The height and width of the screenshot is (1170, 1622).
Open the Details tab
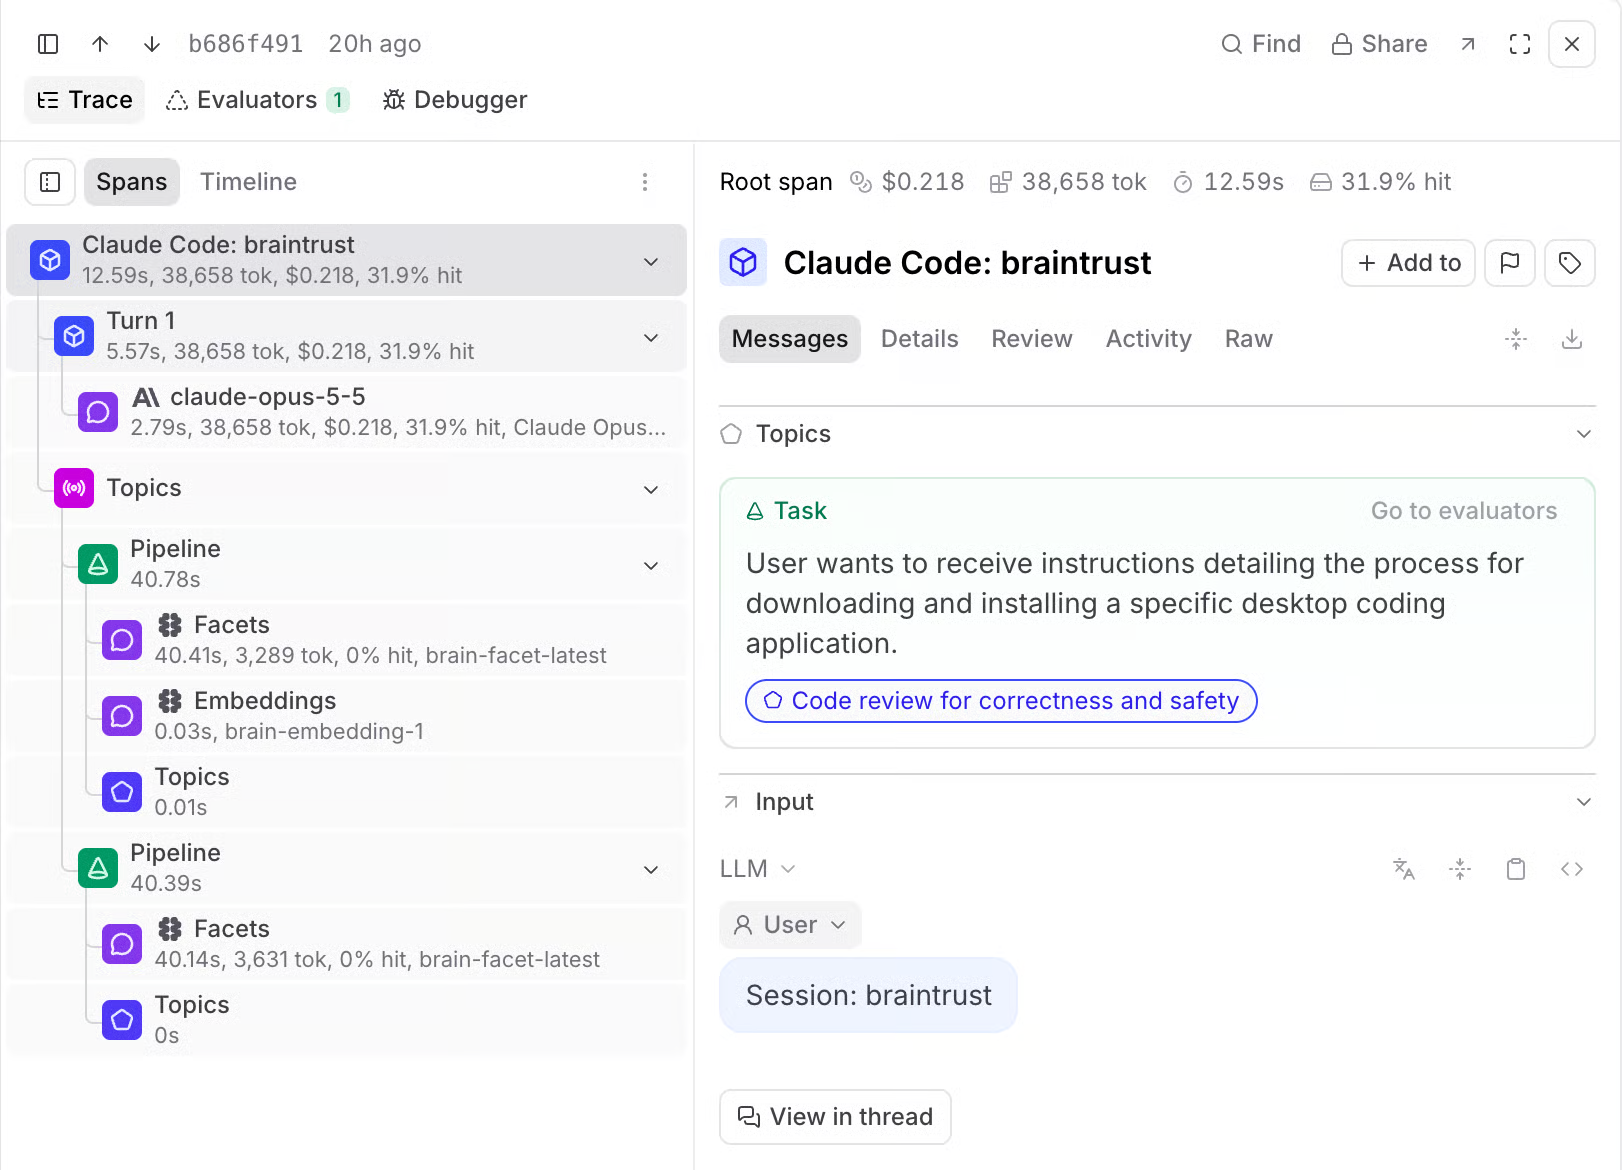click(x=919, y=339)
